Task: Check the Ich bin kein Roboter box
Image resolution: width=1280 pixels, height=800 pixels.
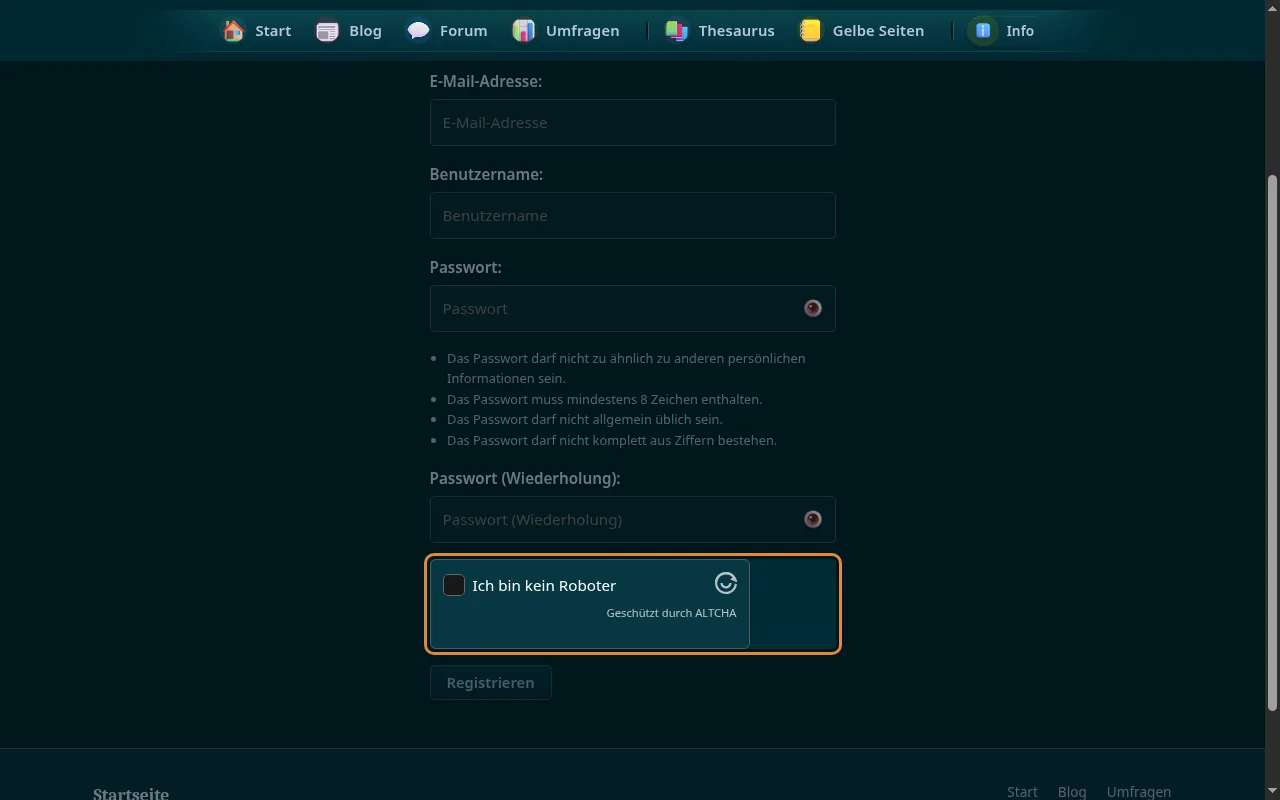Action: coord(454,585)
